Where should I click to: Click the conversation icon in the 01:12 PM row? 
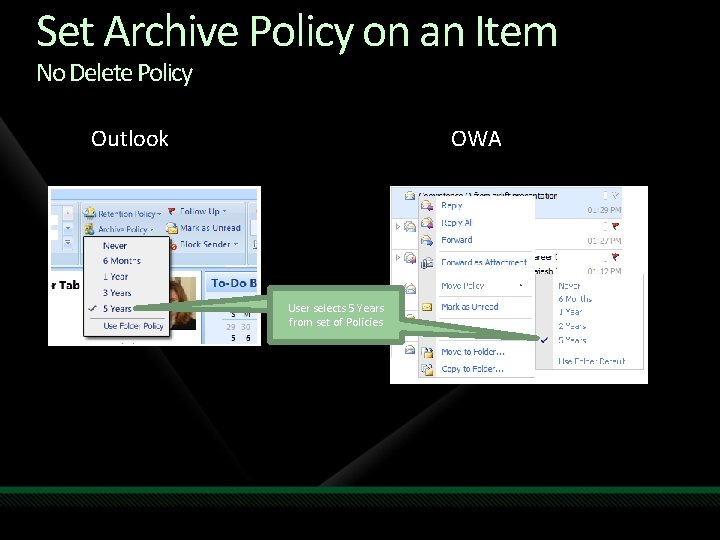410,258
